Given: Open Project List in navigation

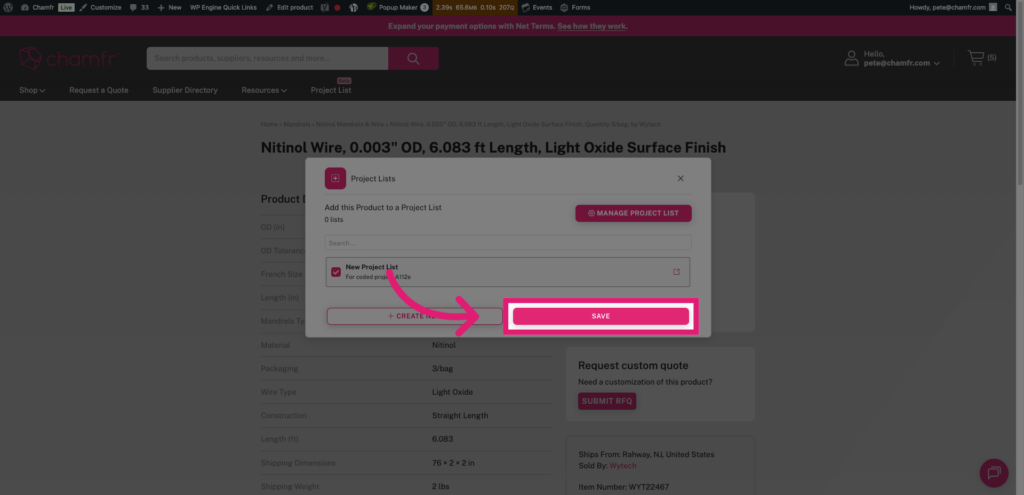Looking at the screenshot, I should [331, 90].
